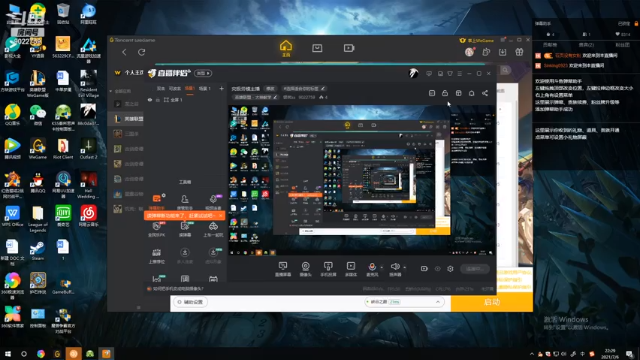Go back with the WeGame back arrow
Screen dimensions: 640x360
tap(124, 52)
